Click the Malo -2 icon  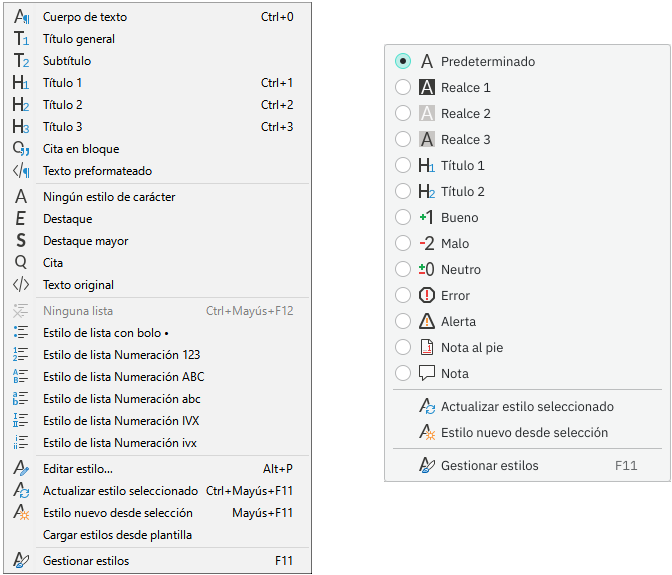[x=426, y=243]
